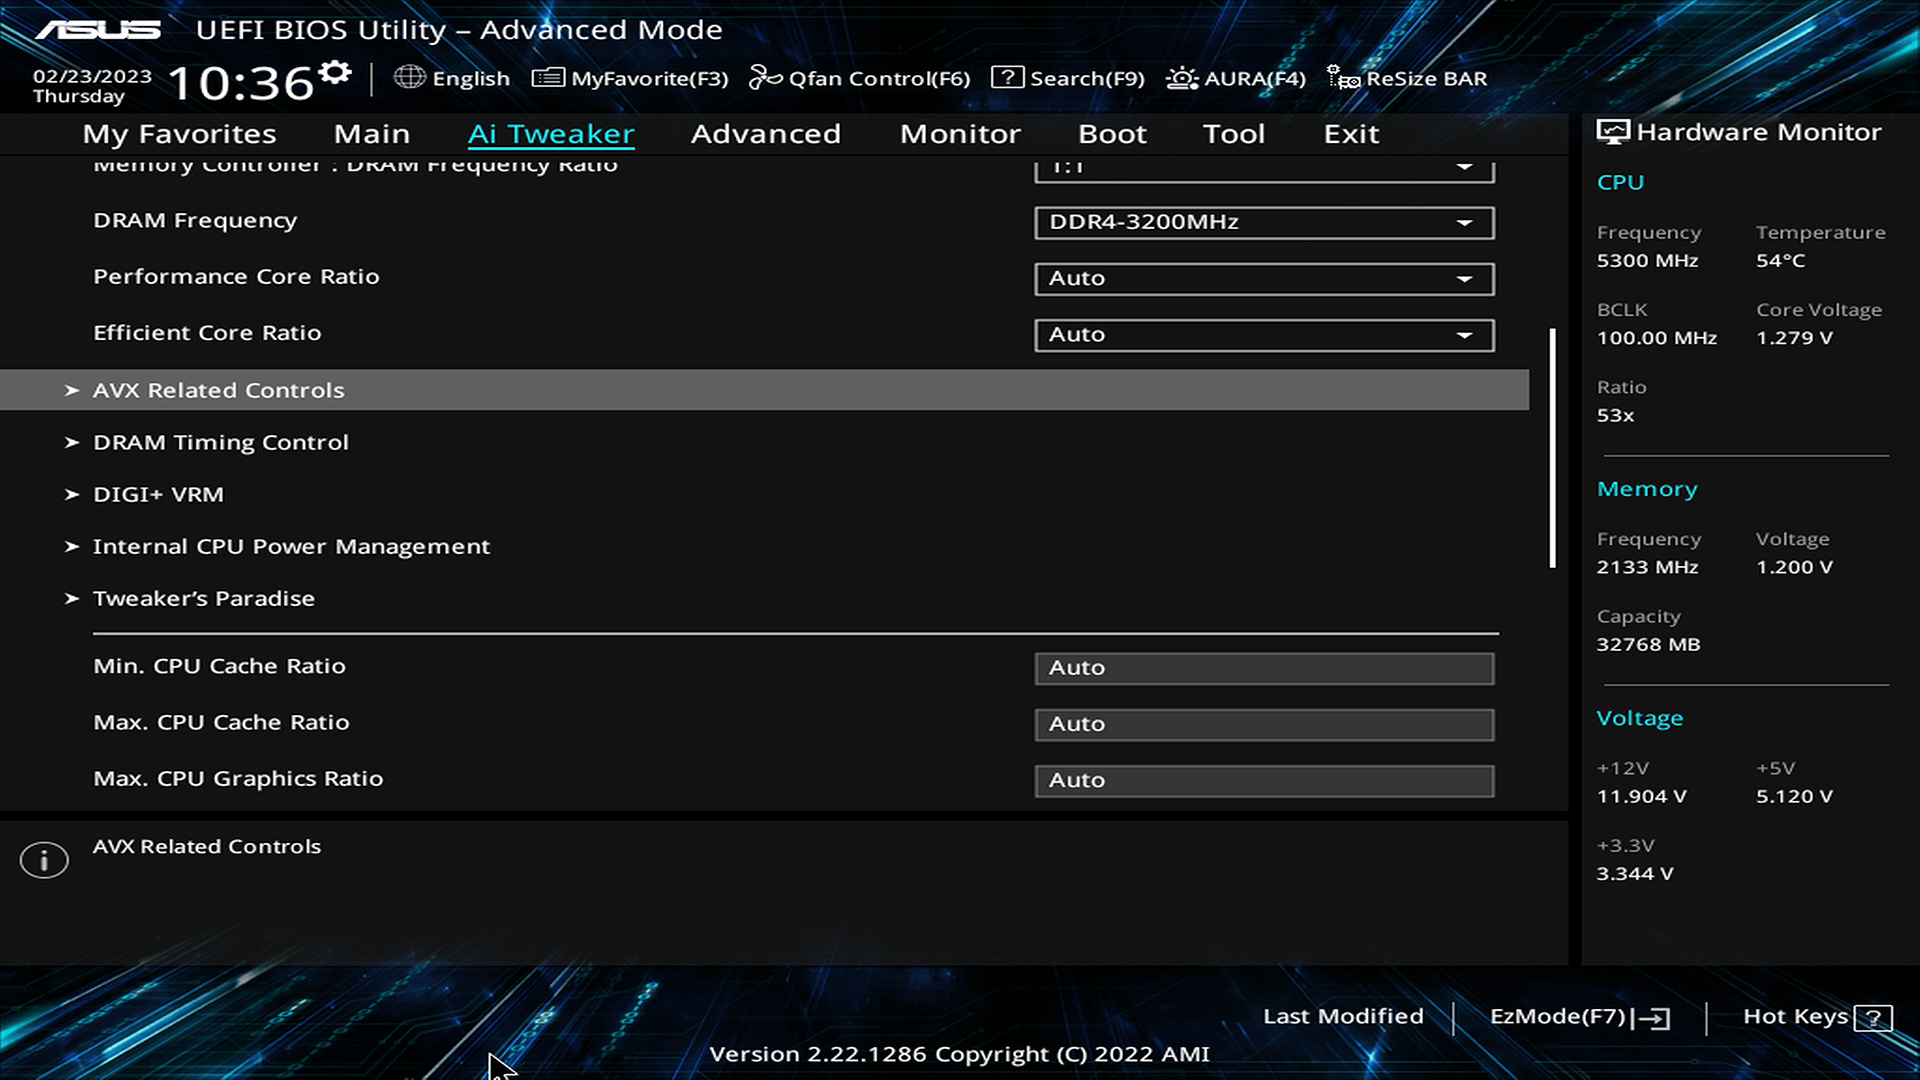
Task: Expand DRAM Timing Control arrow
Action: point(72,442)
